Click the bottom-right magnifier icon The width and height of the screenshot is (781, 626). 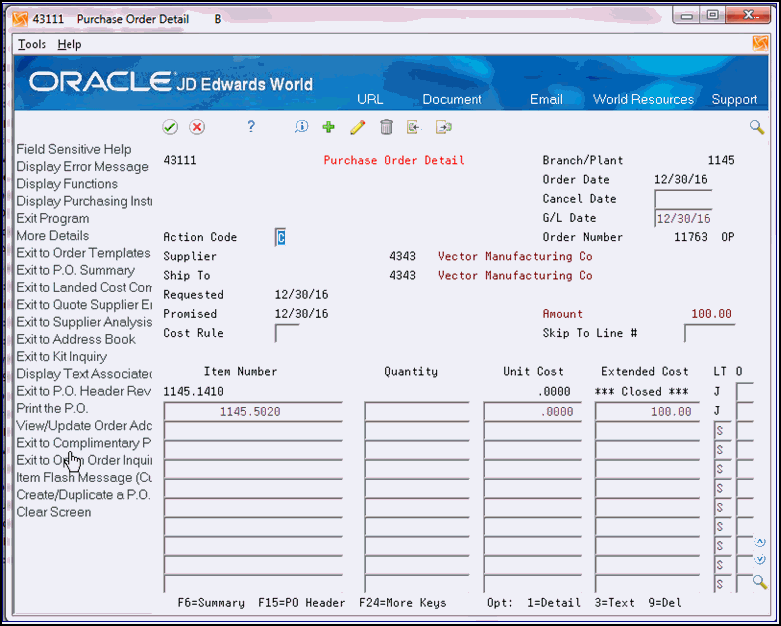coord(760,582)
